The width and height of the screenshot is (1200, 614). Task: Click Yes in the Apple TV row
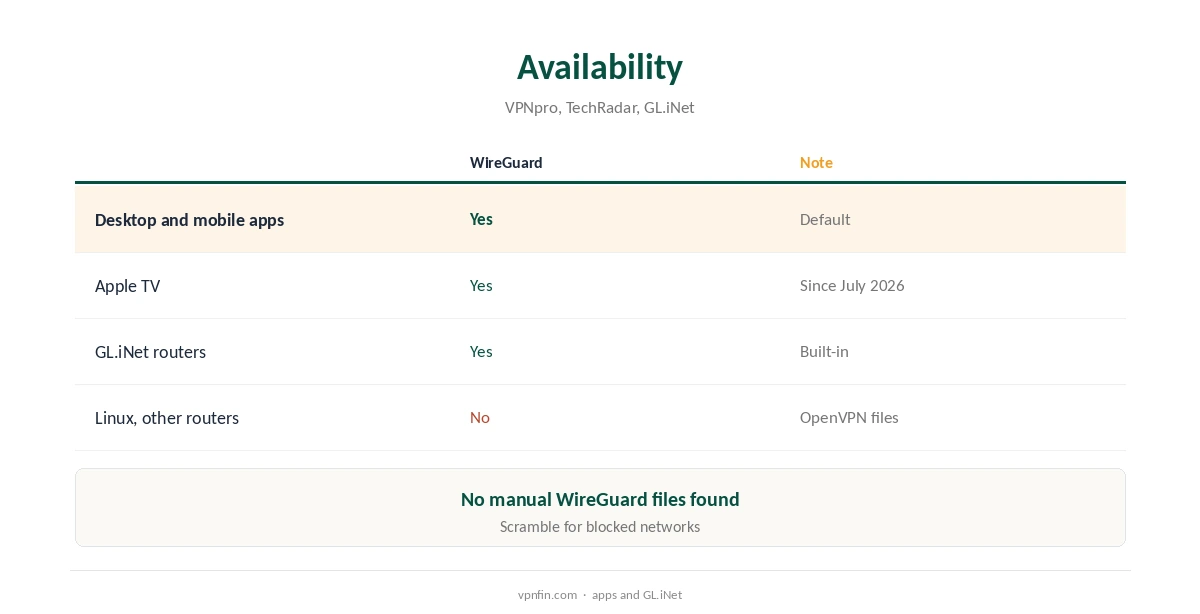tap(481, 285)
